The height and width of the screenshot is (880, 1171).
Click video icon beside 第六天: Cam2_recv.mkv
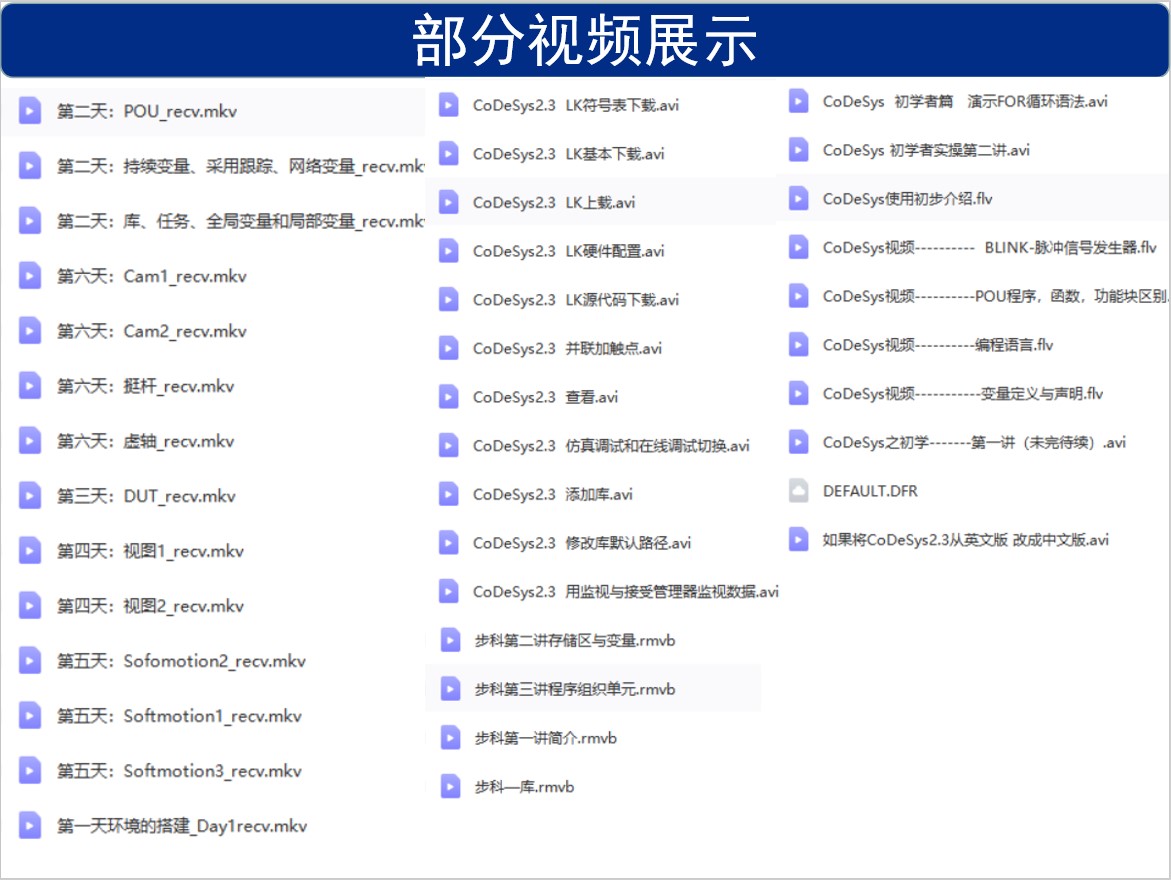(x=29, y=330)
